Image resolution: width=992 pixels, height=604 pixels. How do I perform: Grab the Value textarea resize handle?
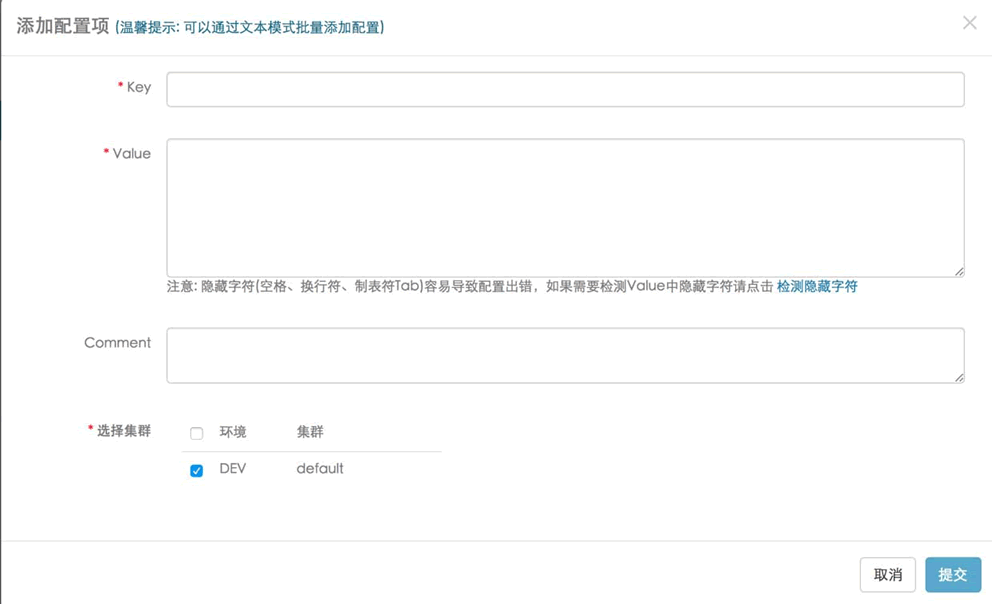pos(959,271)
